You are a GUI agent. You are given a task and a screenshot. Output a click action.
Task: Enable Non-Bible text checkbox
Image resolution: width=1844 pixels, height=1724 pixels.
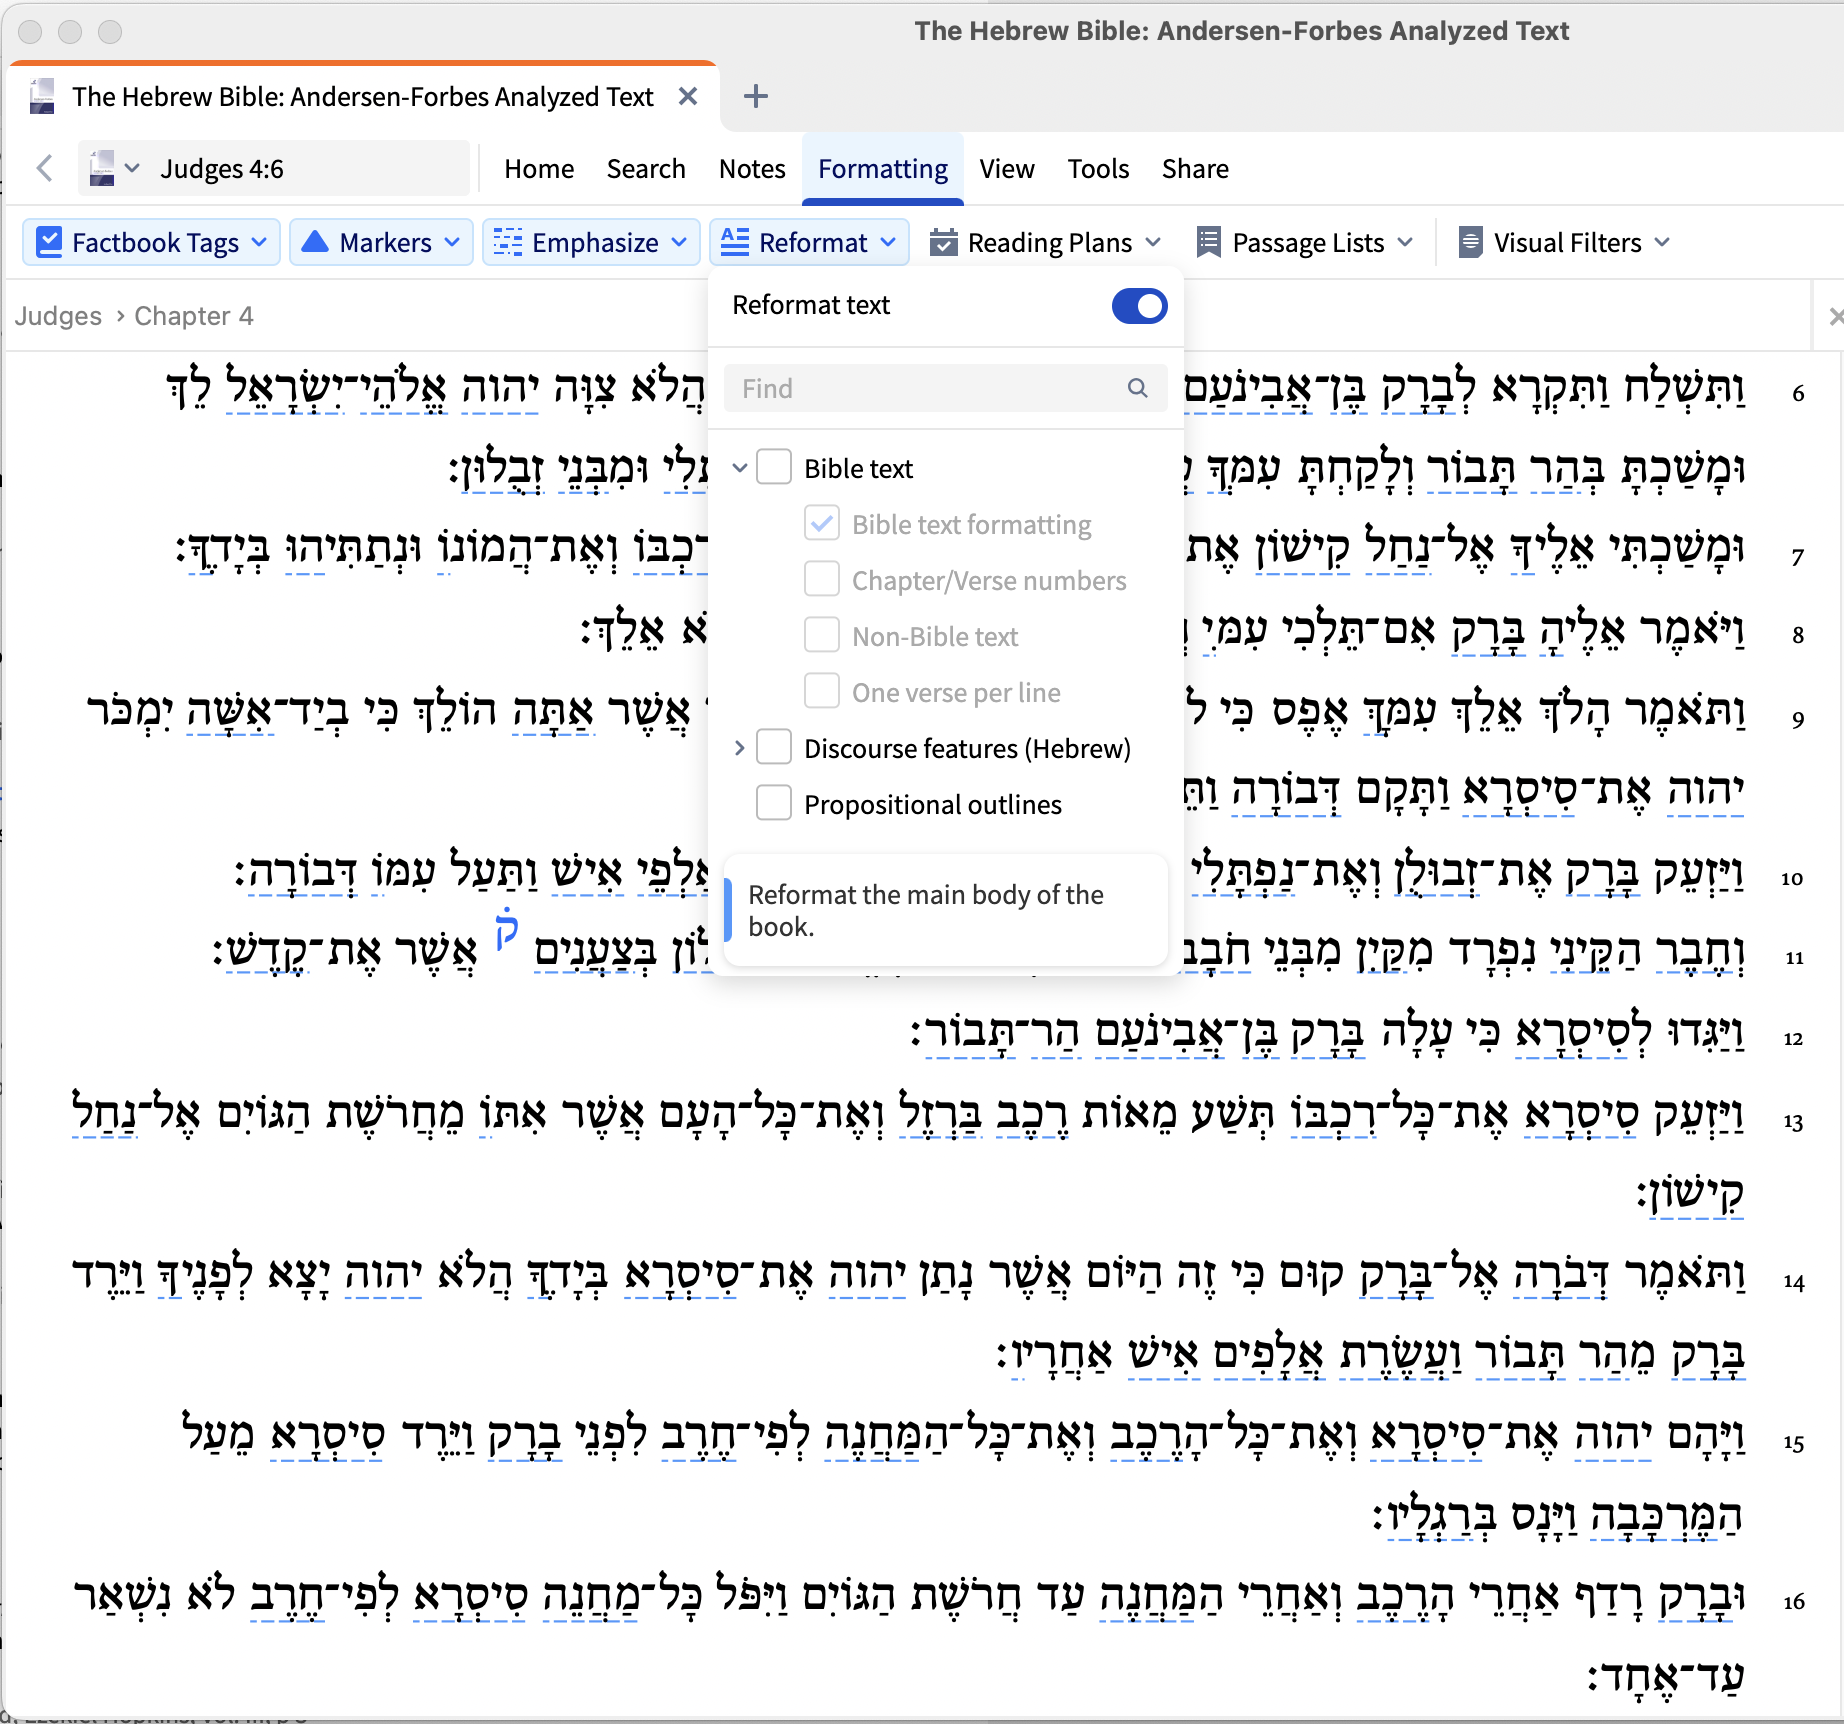[x=822, y=635]
